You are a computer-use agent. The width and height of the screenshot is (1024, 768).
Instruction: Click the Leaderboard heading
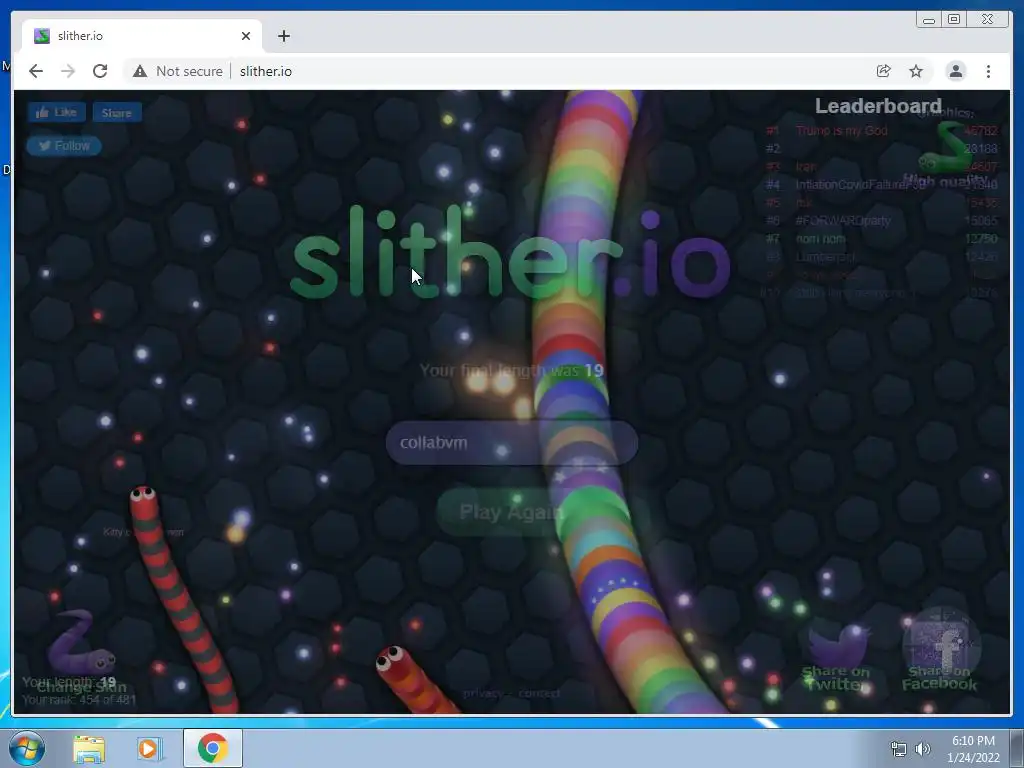[878, 106]
